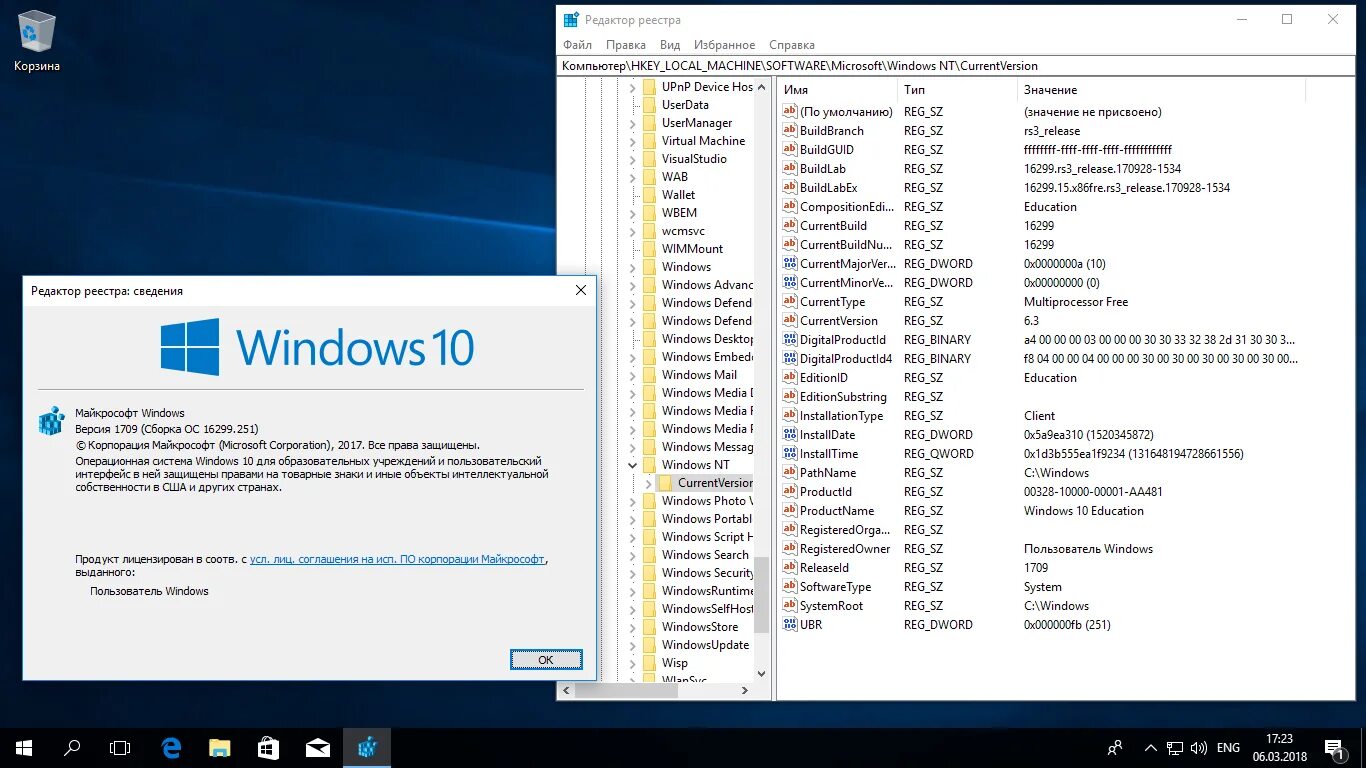
Task: Open the Правка menu
Action: [x=626, y=45]
